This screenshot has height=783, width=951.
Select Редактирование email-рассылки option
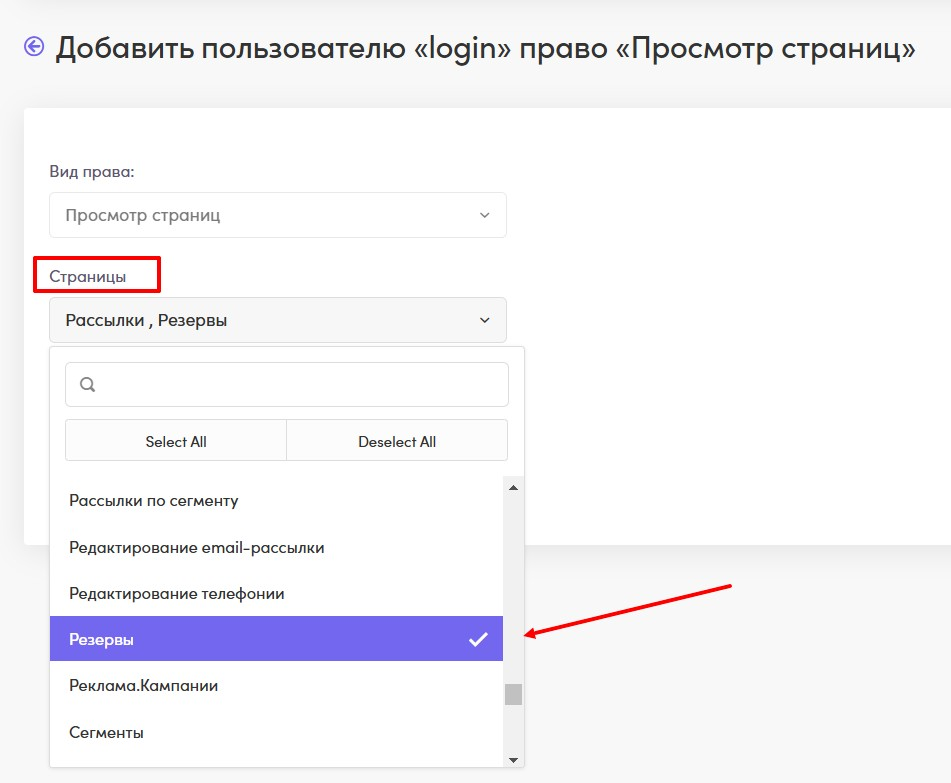point(277,548)
